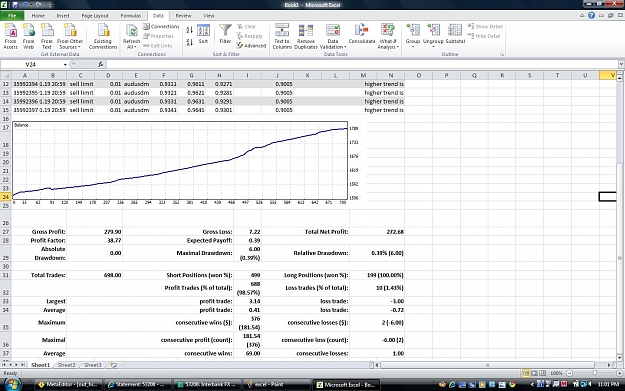Click Remove Duplicates
625x391 pixels.
pyautogui.click(x=306, y=36)
